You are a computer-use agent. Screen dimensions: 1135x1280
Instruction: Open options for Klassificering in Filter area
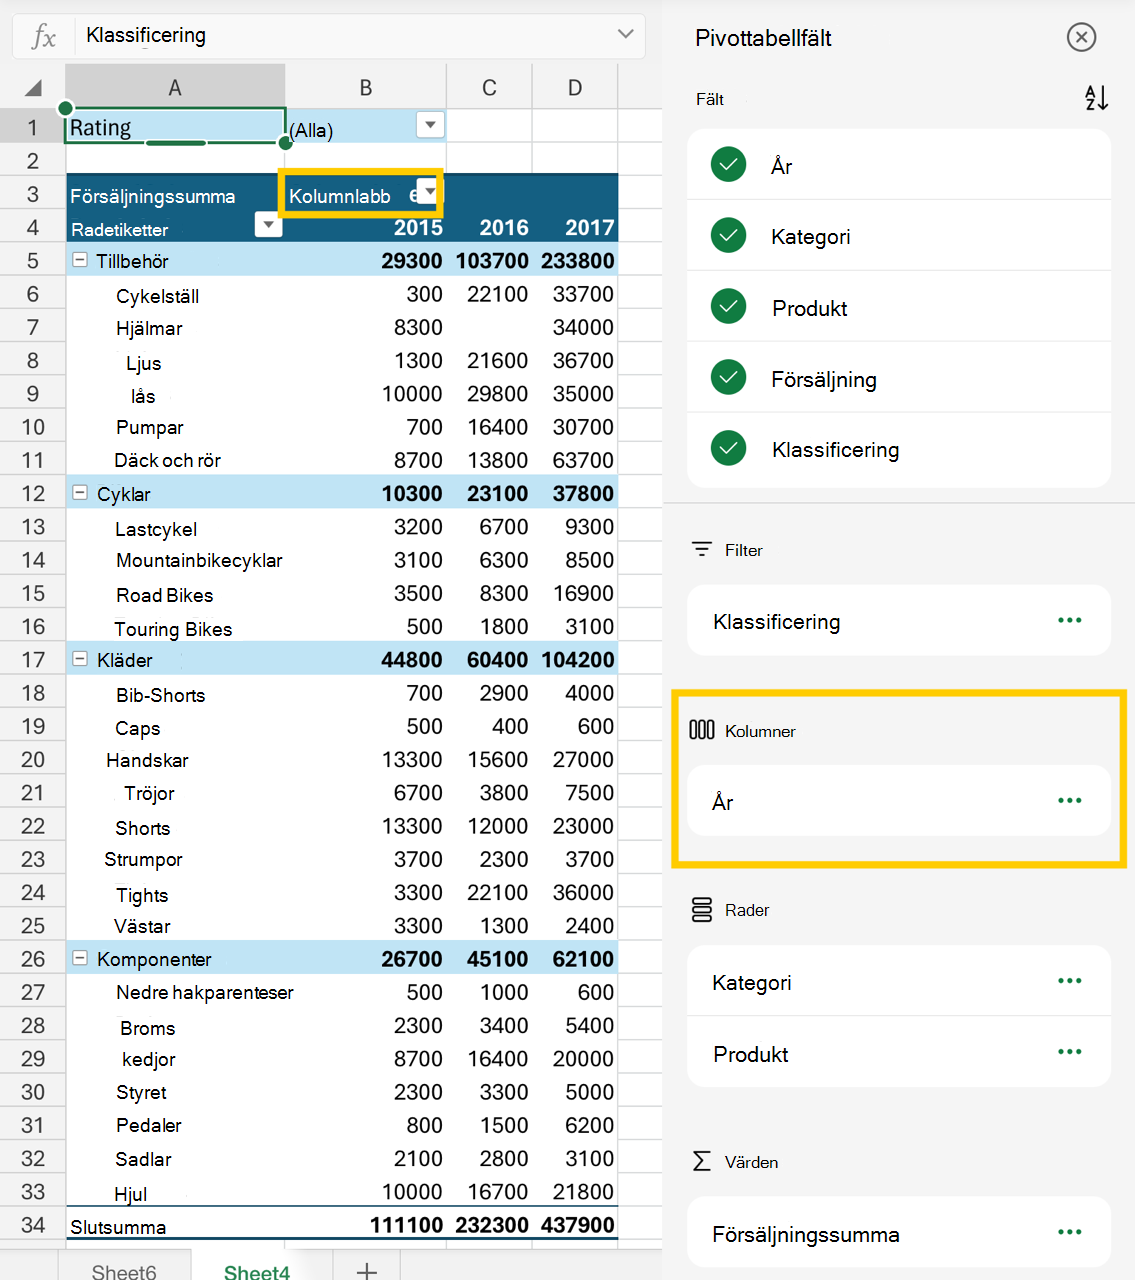1070,620
